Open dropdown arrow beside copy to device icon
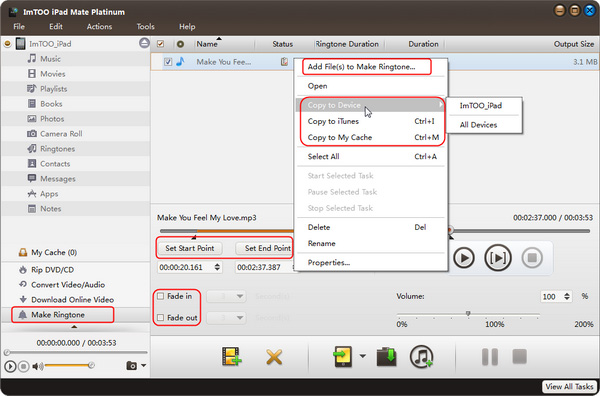 362,356
